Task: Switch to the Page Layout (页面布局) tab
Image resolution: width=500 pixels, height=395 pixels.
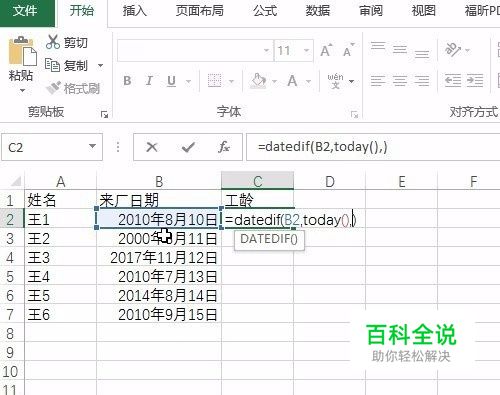Action: click(x=200, y=11)
